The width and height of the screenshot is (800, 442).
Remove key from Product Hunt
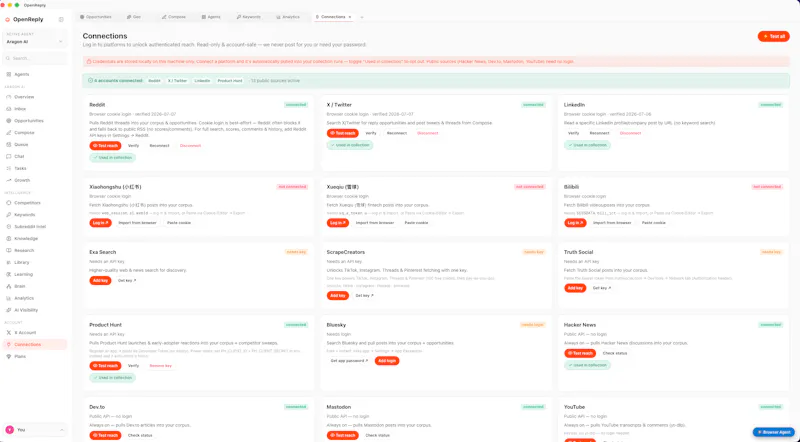(x=161, y=365)
